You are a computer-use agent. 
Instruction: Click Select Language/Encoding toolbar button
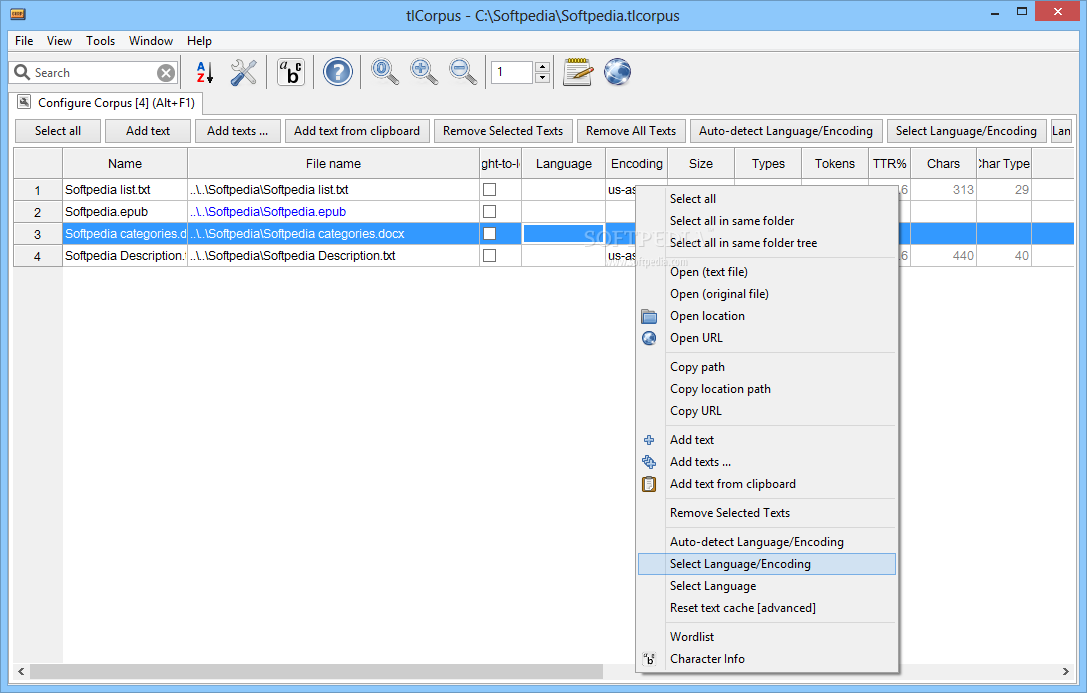pyautogui.click(x=966, y=131)
